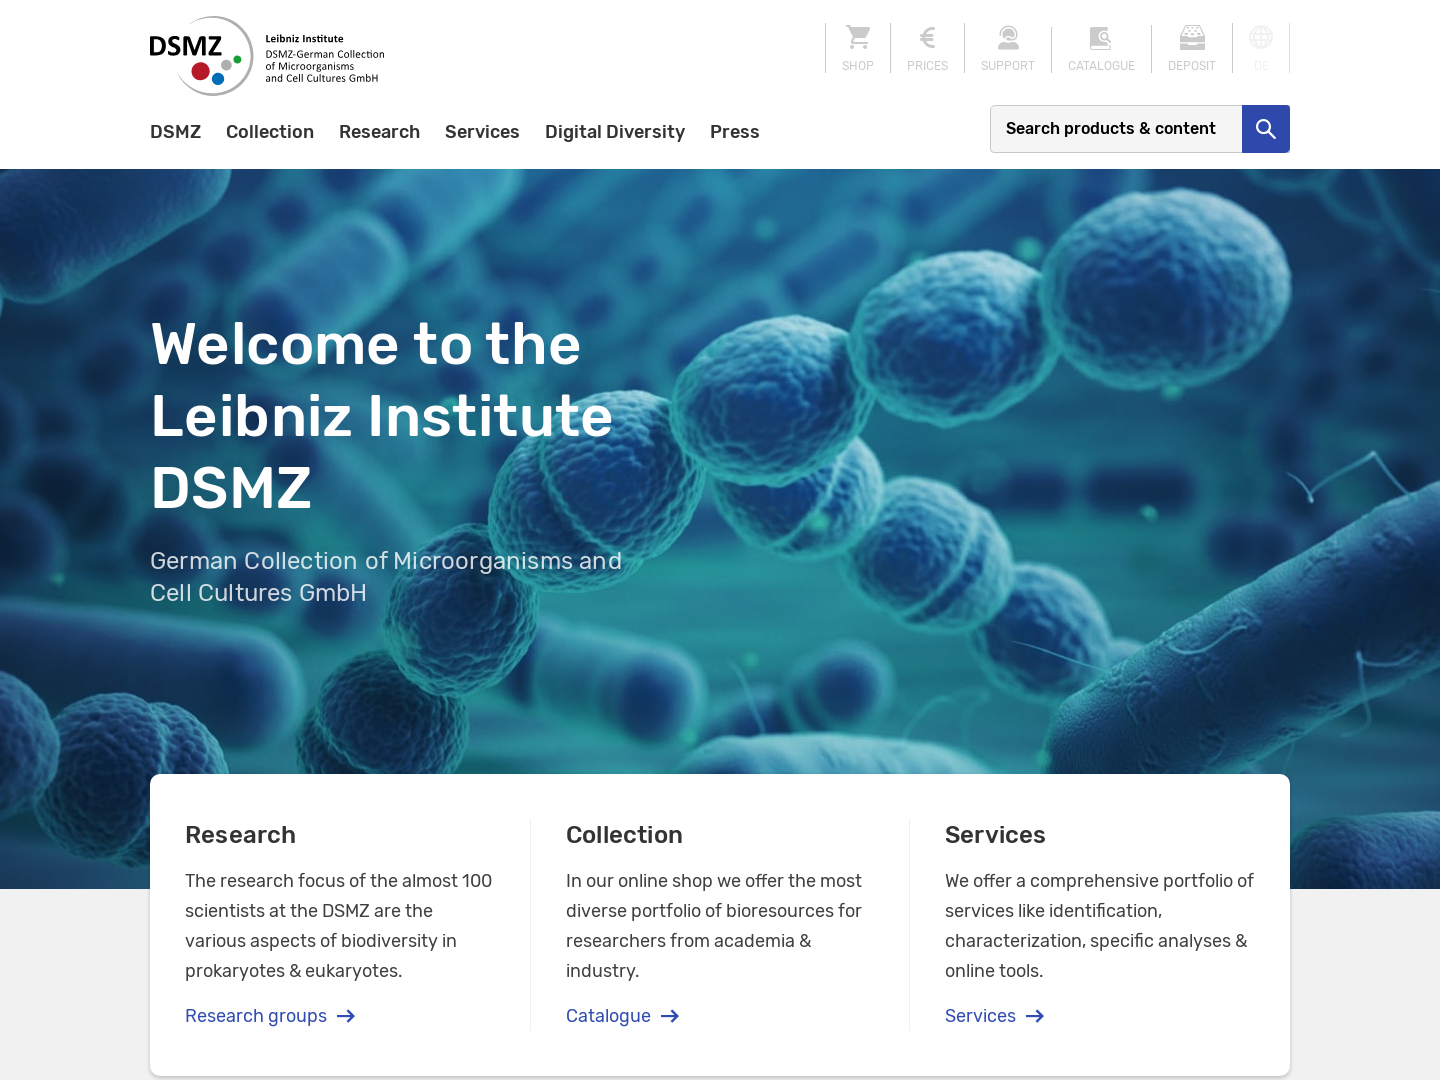Click the arrow next to Services link
Viewport: 1440px width, 1080px height.
(x=1035, y=1016)
